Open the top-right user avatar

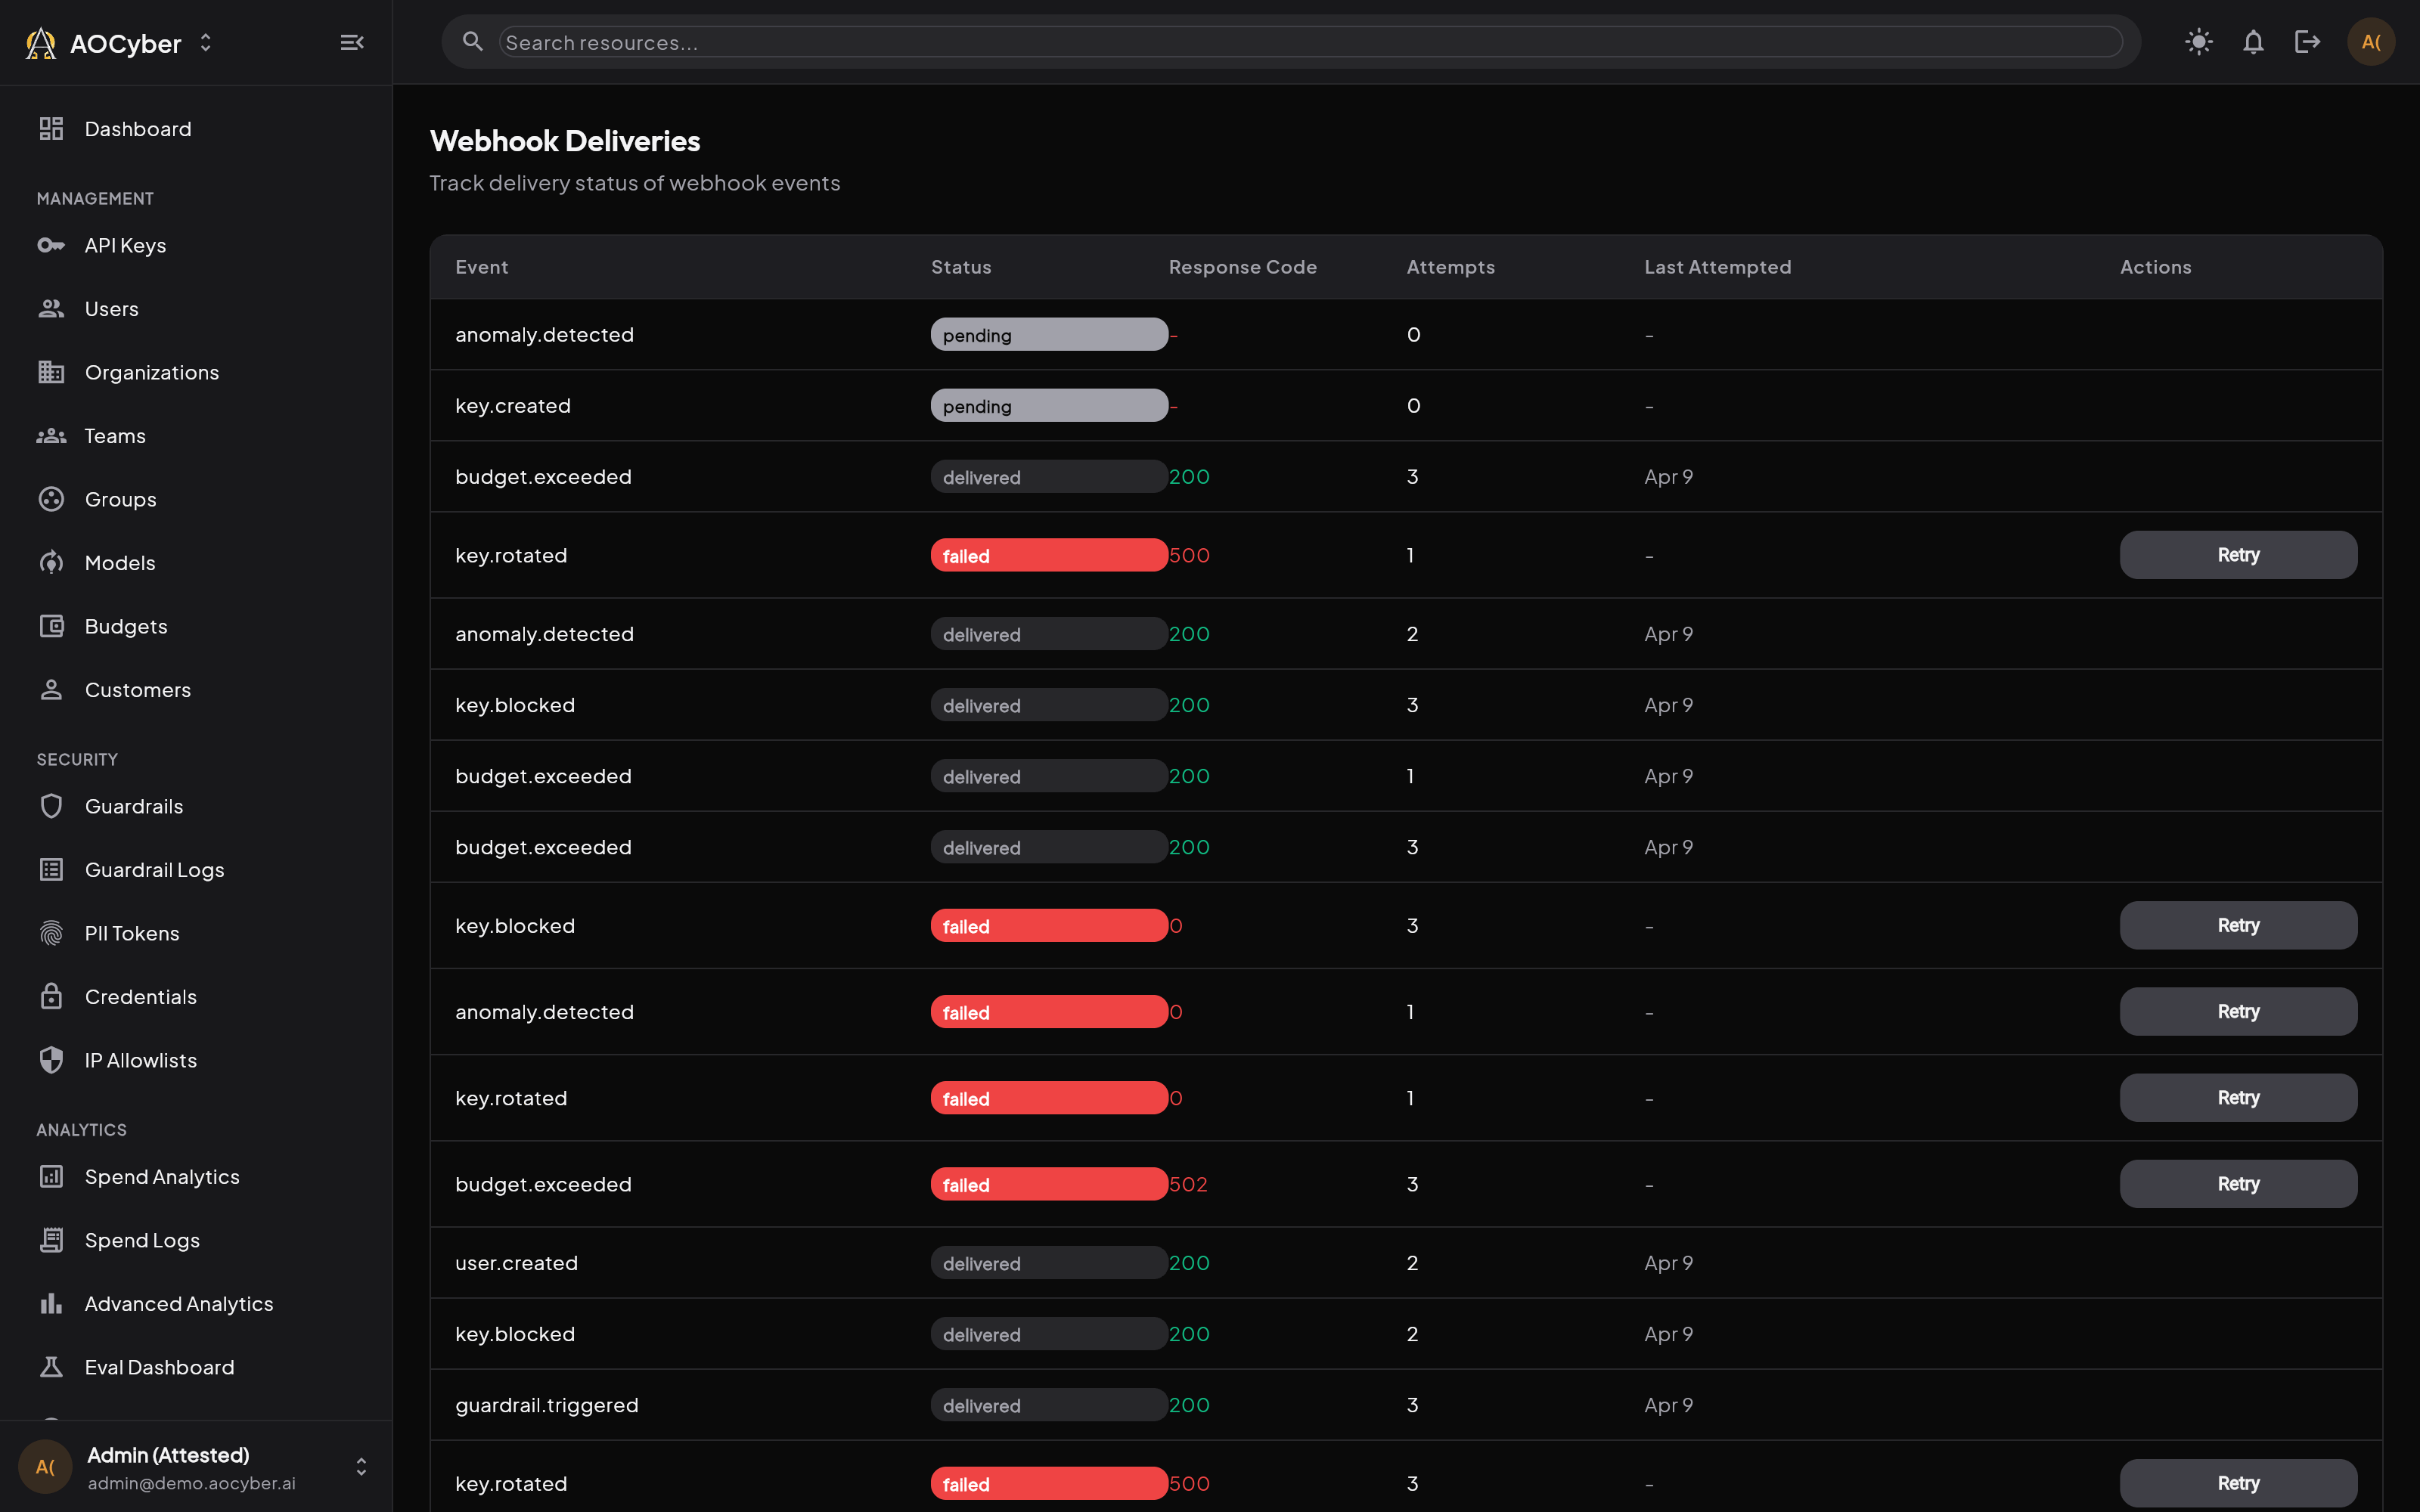click(2371, 42)
